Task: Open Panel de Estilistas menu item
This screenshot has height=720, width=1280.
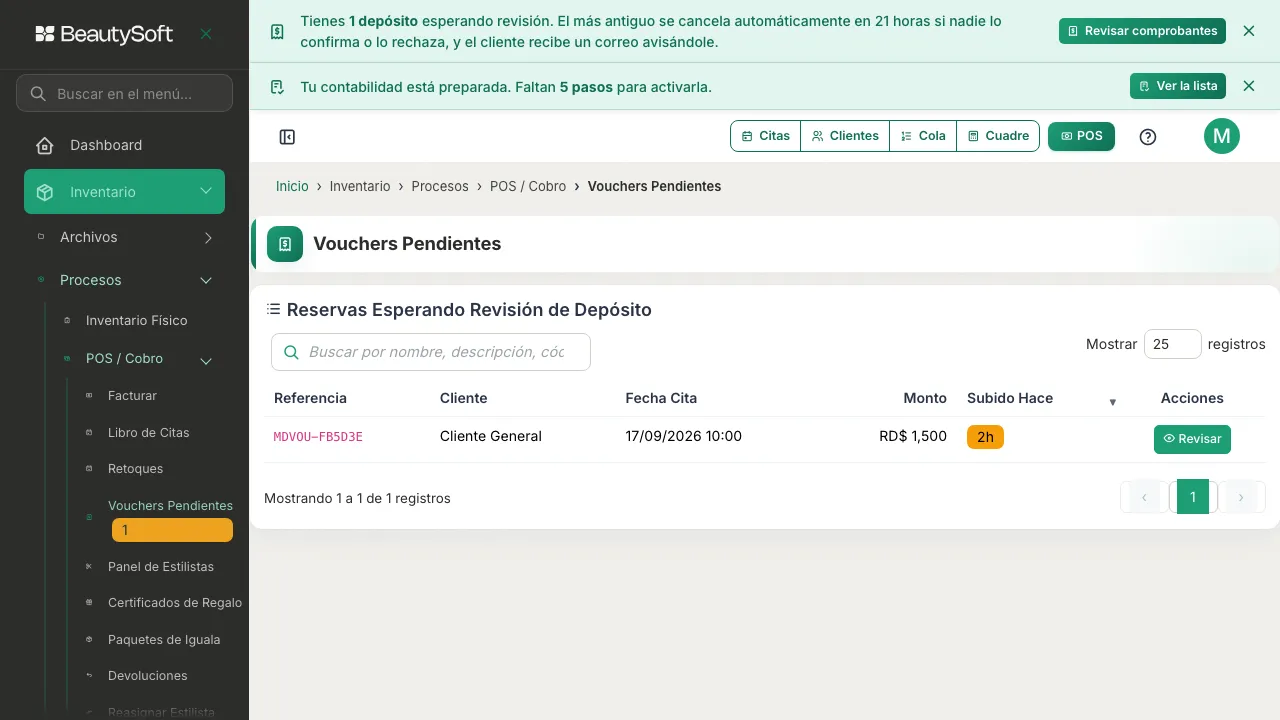Action: point(161,567)
